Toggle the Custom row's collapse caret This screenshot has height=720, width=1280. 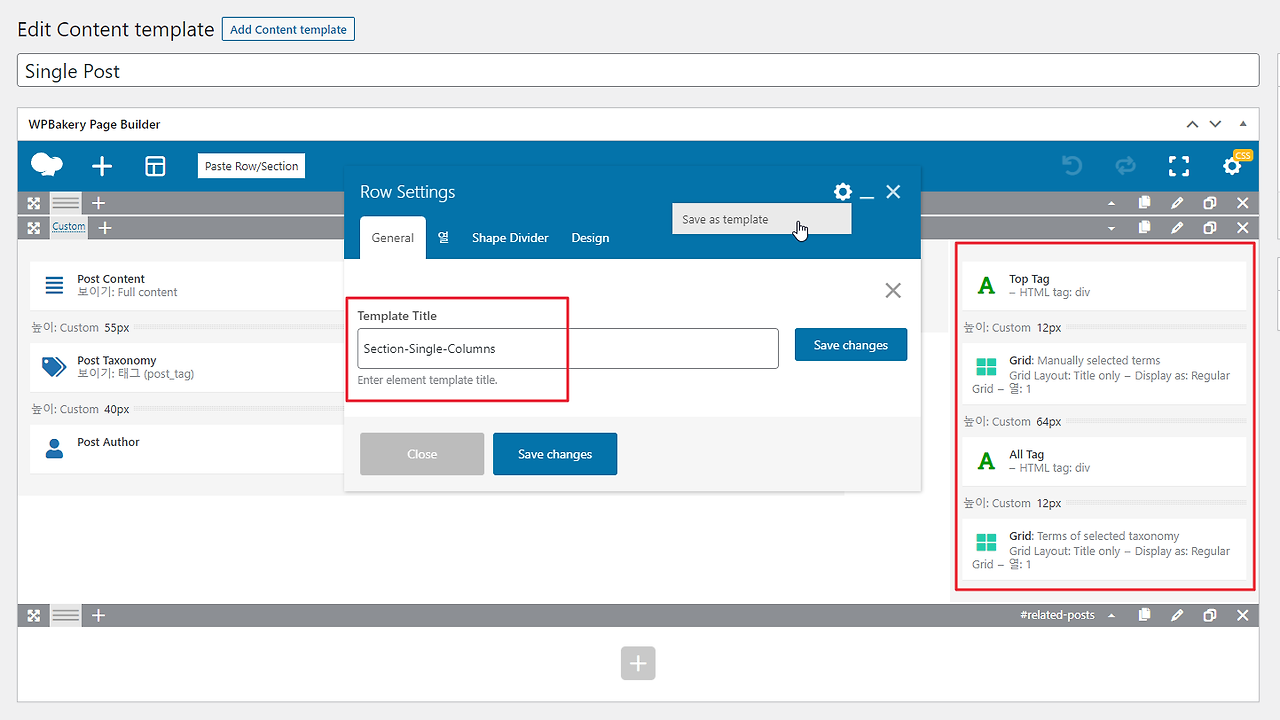pyautogui.click(x=1112, y=228)
